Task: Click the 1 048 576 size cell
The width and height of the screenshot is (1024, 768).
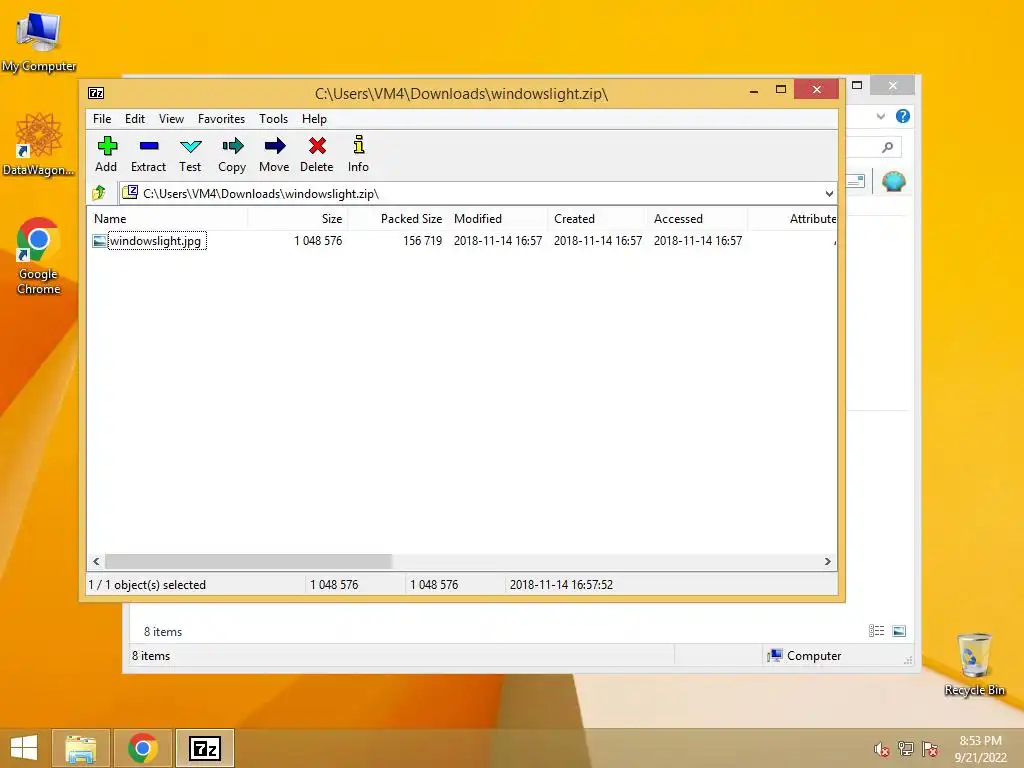Action: click(318, 241)
